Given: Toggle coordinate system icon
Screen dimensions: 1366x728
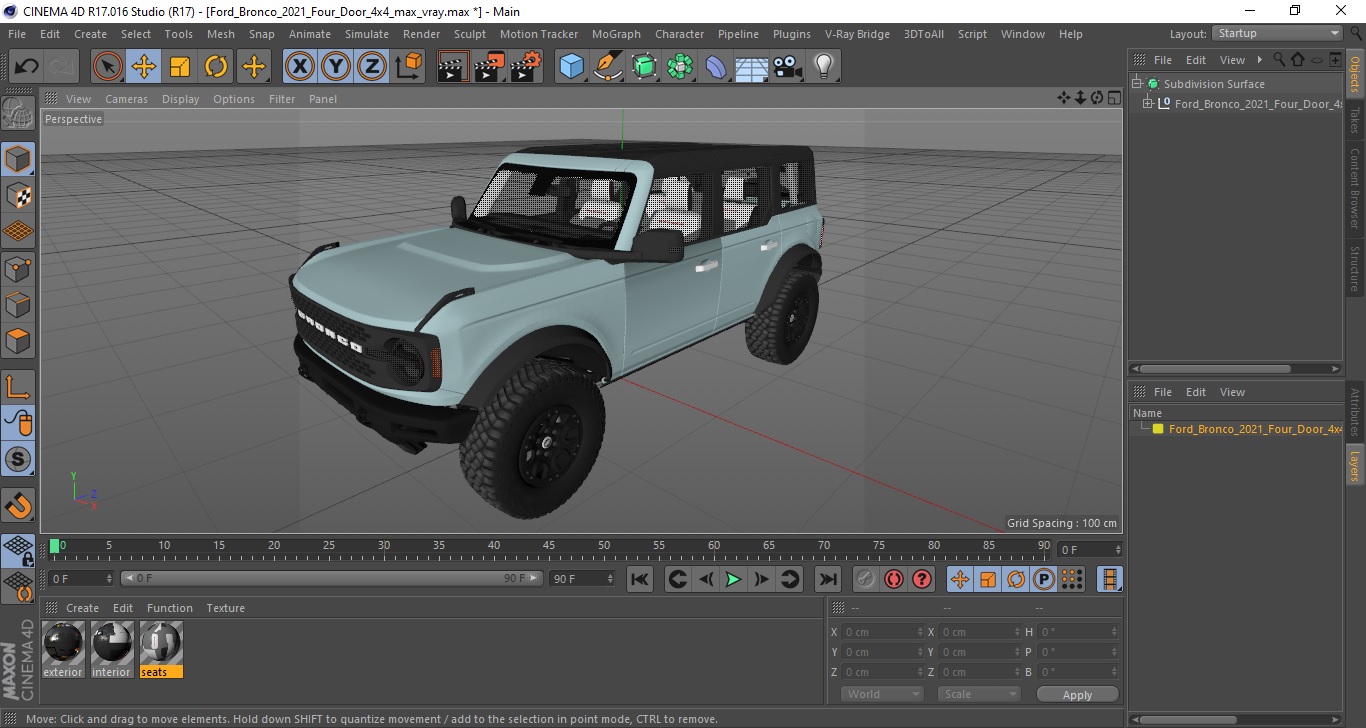Looking at the screenshot, I should [x=409, y=67].
